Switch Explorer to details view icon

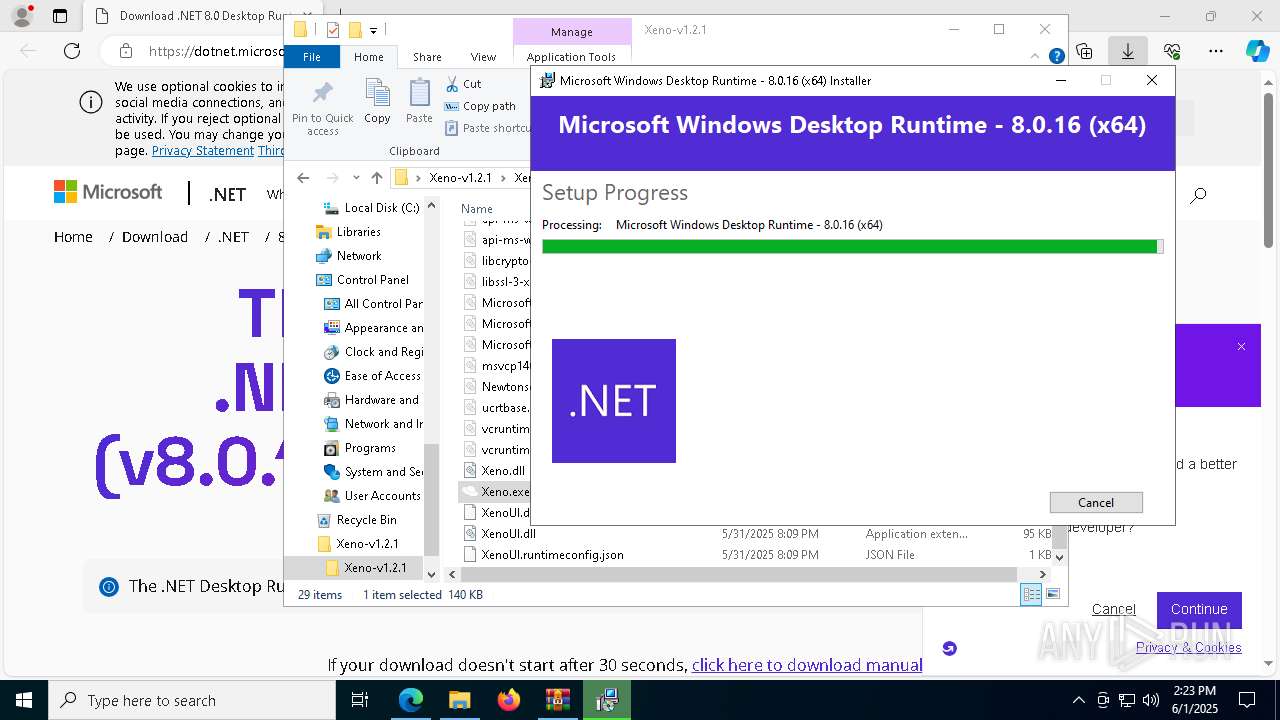point(1031,595)
